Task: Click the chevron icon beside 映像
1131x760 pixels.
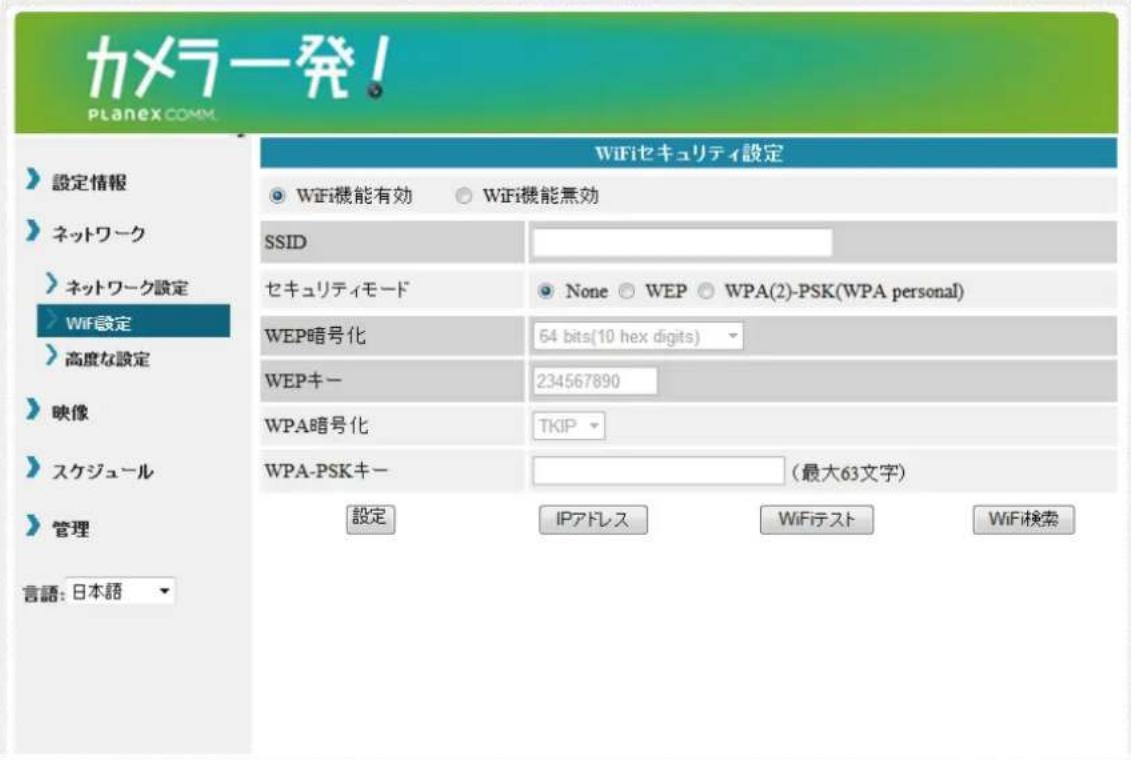Action: pos(32,409)
